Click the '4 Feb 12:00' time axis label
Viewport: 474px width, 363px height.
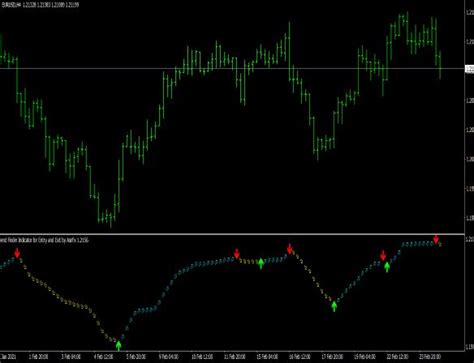point(104,357)
